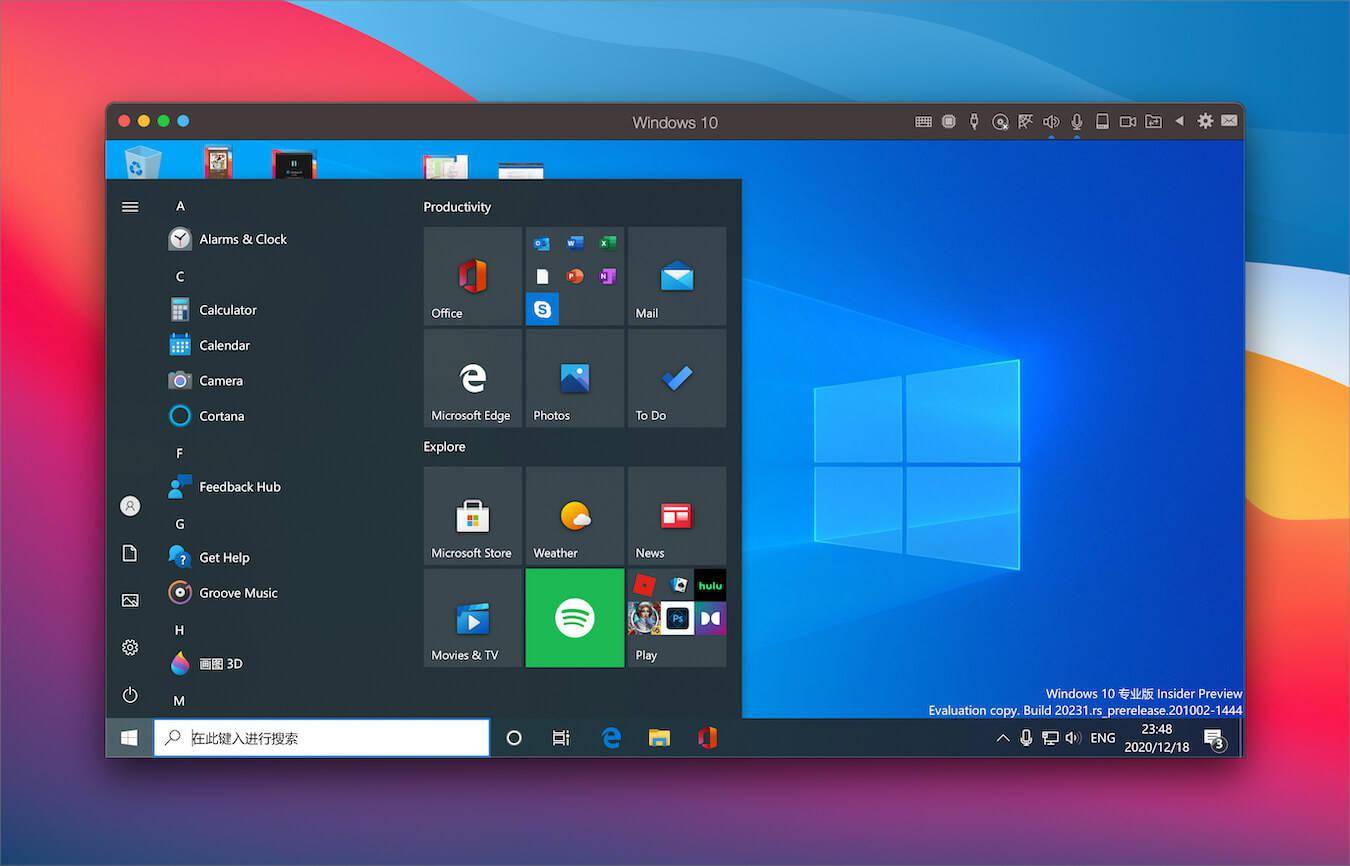The image size is (1350, 866).
Task: Click the letter H group header
Action: 180,630
